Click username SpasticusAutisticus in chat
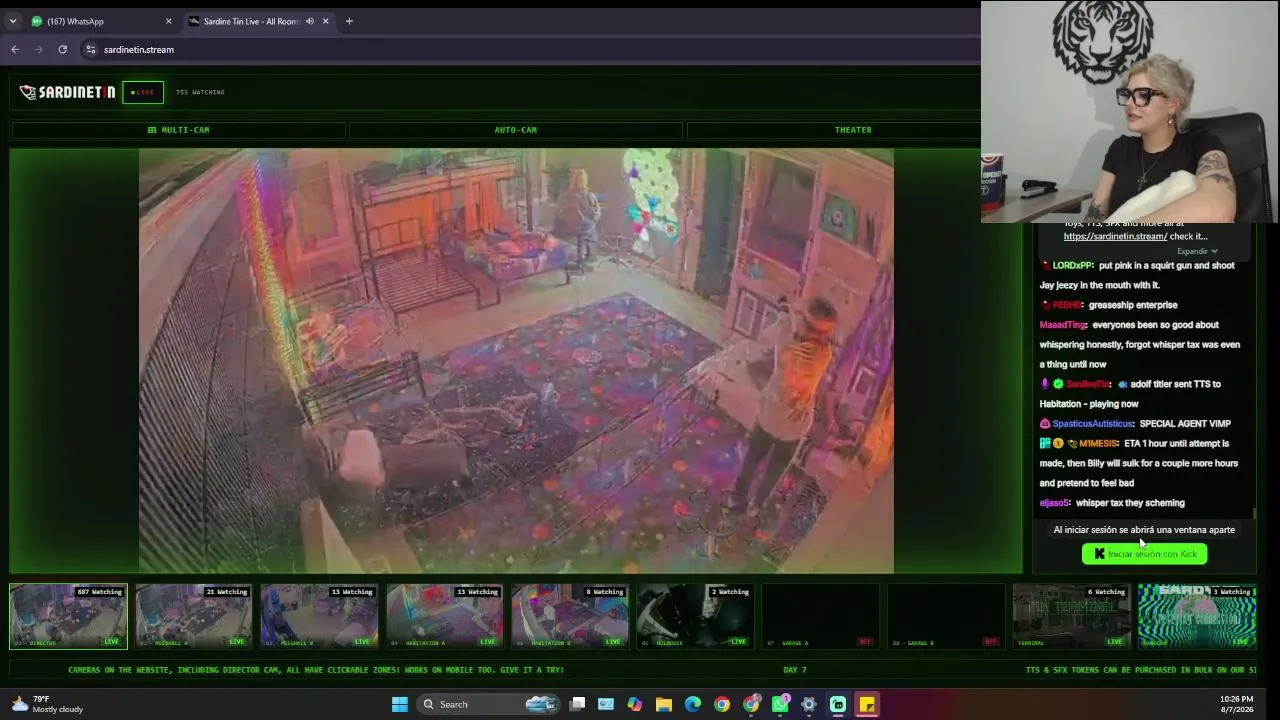 click(x=1093, y=424)
